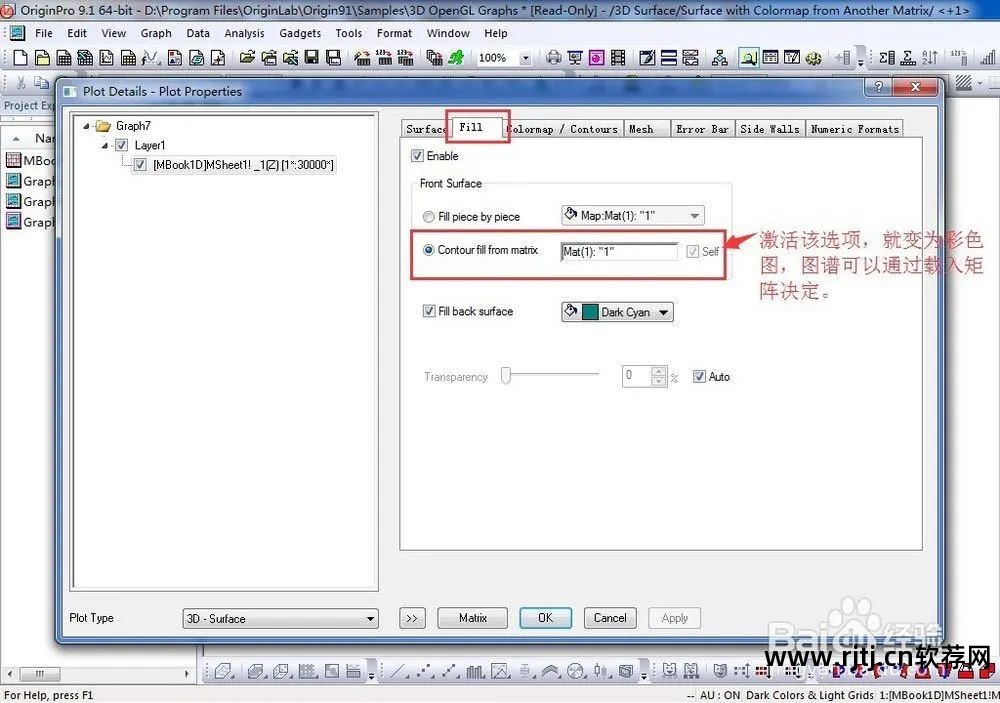1000x703 pixels.
Task: Click the Save Template icon
Action: pos(334,58)
